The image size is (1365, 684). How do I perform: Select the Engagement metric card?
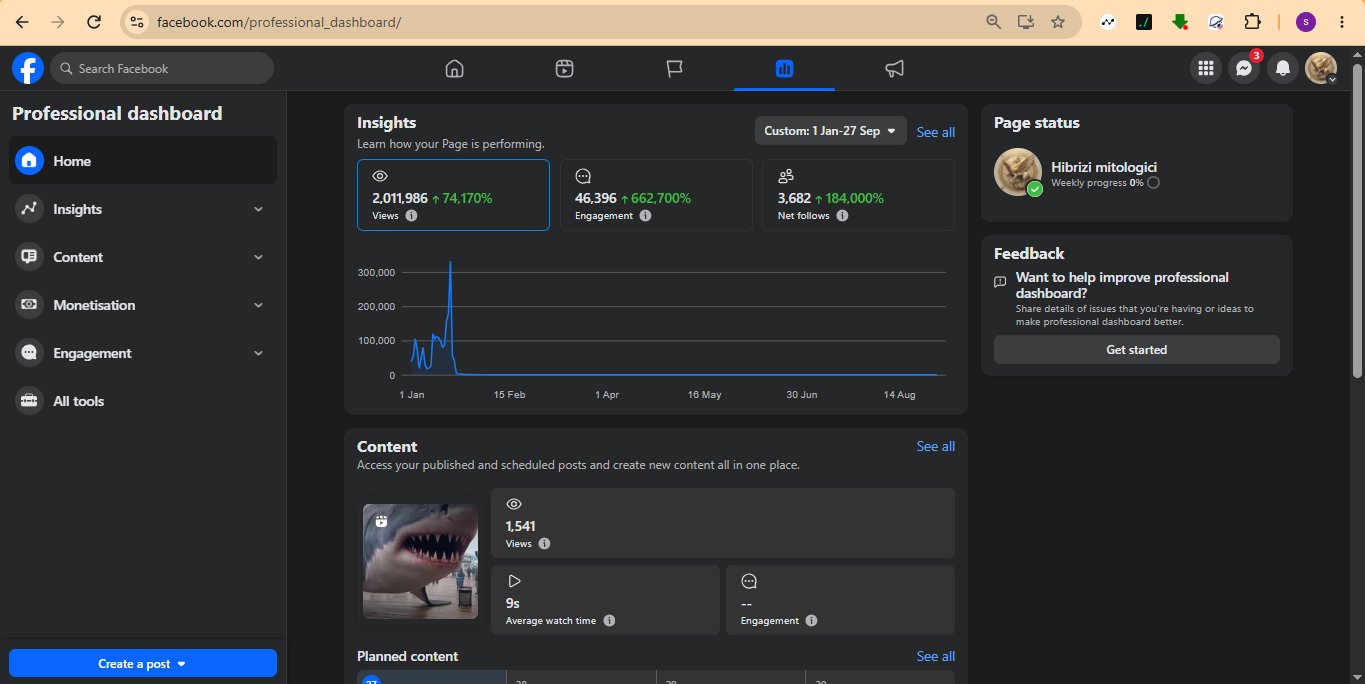[656, 195]
